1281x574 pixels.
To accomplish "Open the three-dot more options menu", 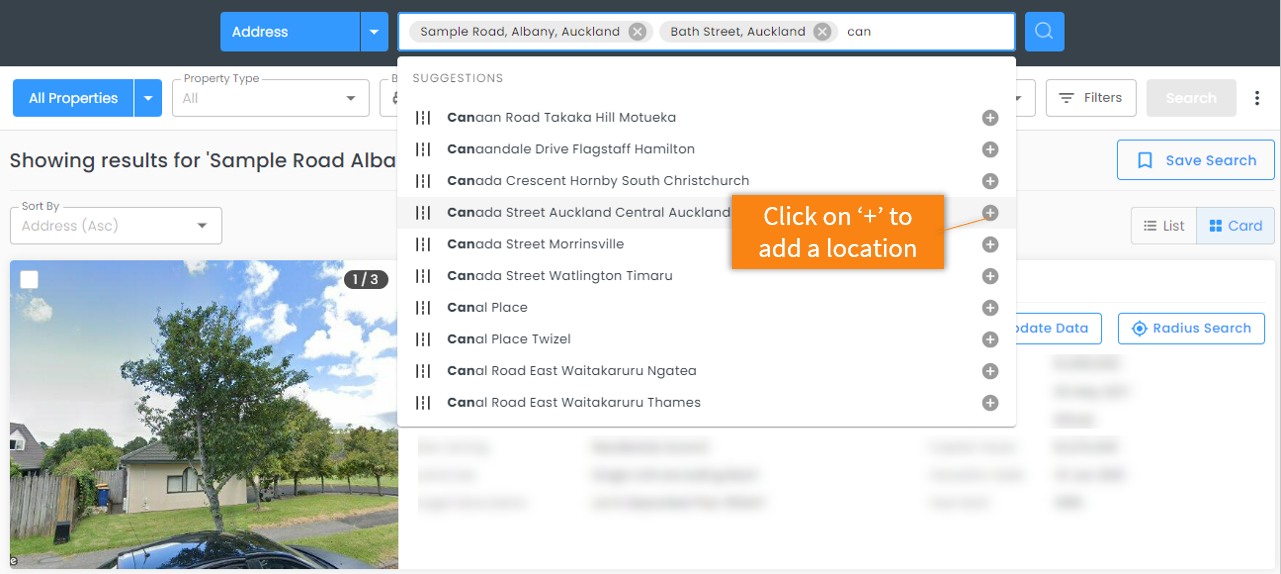I will coord(1258,98).
